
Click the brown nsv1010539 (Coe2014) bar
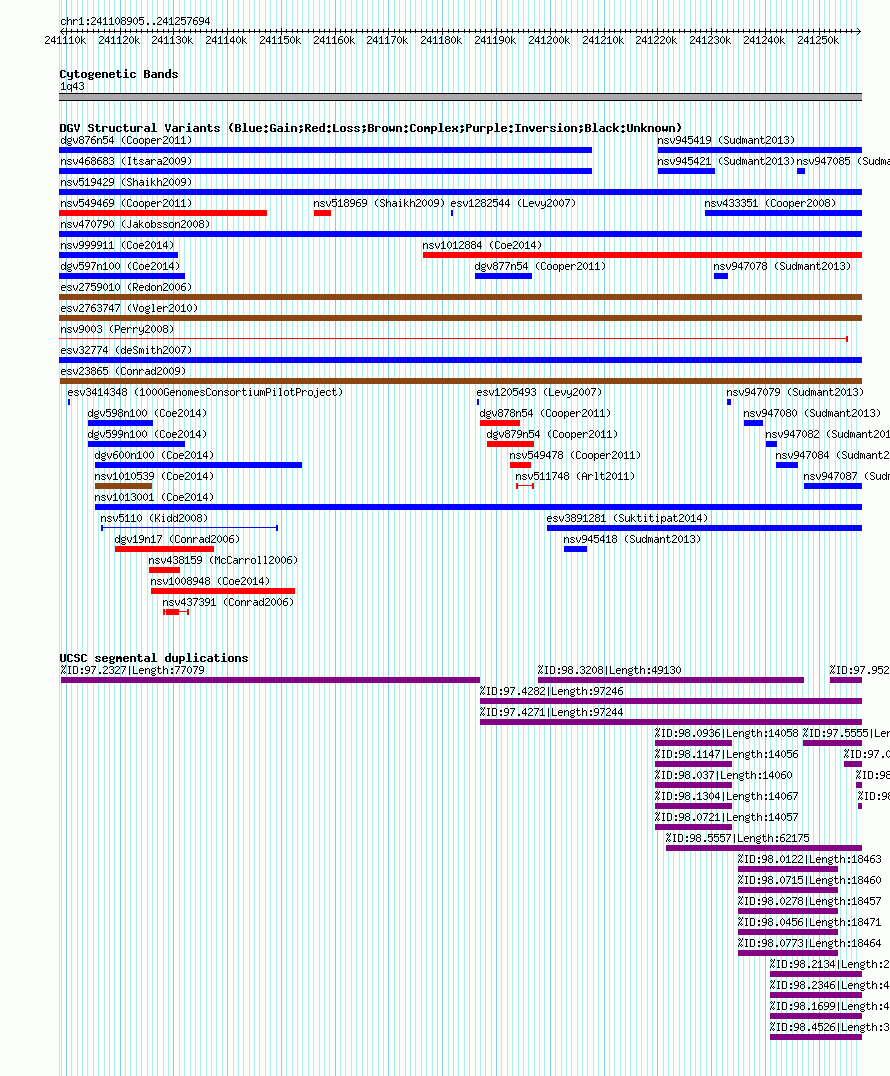(x=124, y=486)
